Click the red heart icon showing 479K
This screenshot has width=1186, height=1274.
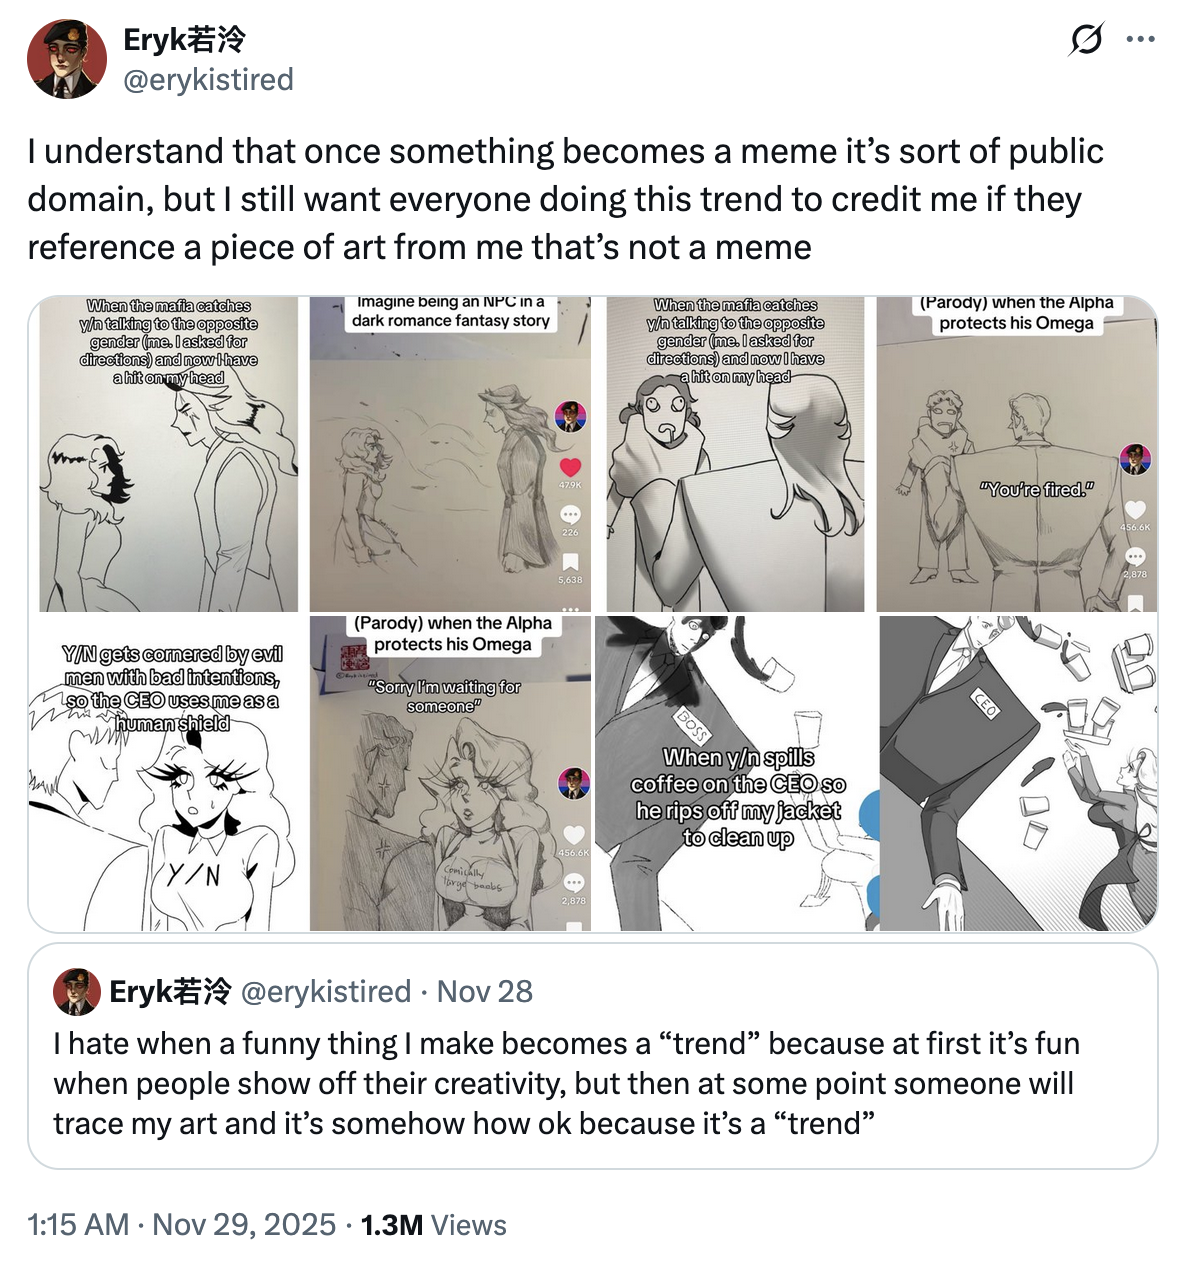(x=570, y=467)
